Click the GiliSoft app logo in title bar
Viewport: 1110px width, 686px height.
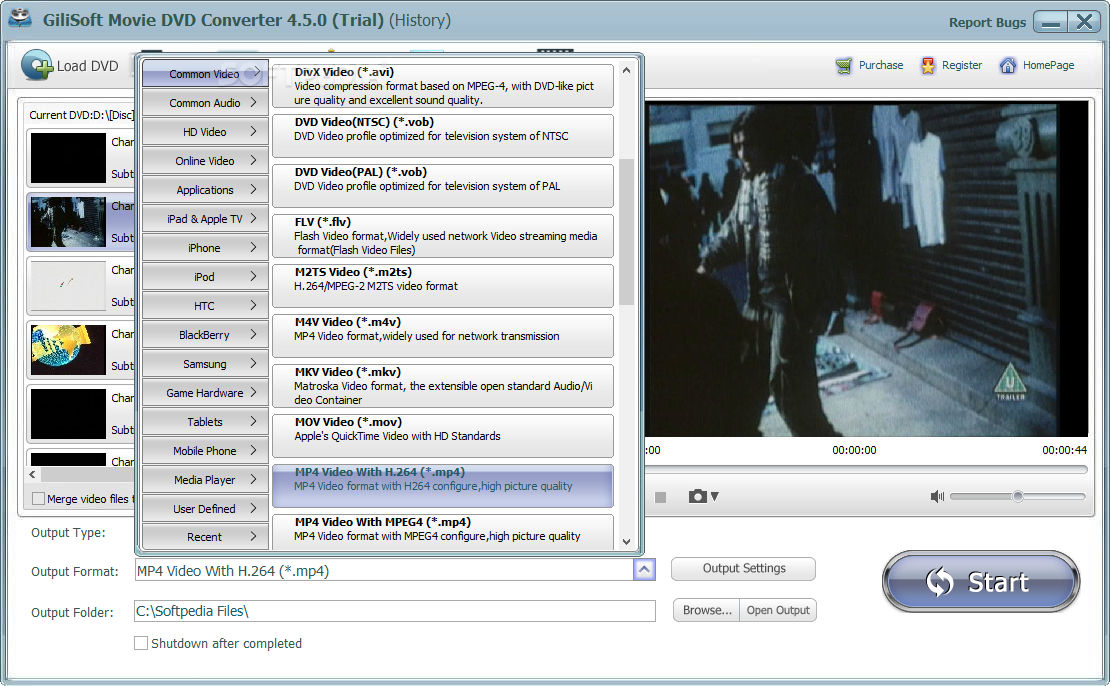coord(20,18)
